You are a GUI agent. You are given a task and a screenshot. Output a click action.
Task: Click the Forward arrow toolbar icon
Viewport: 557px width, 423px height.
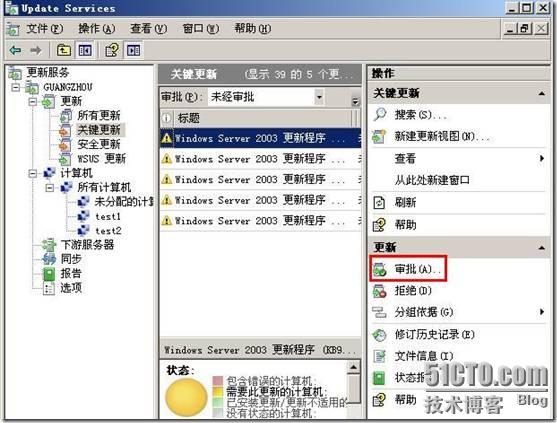[x=35, y=50]
